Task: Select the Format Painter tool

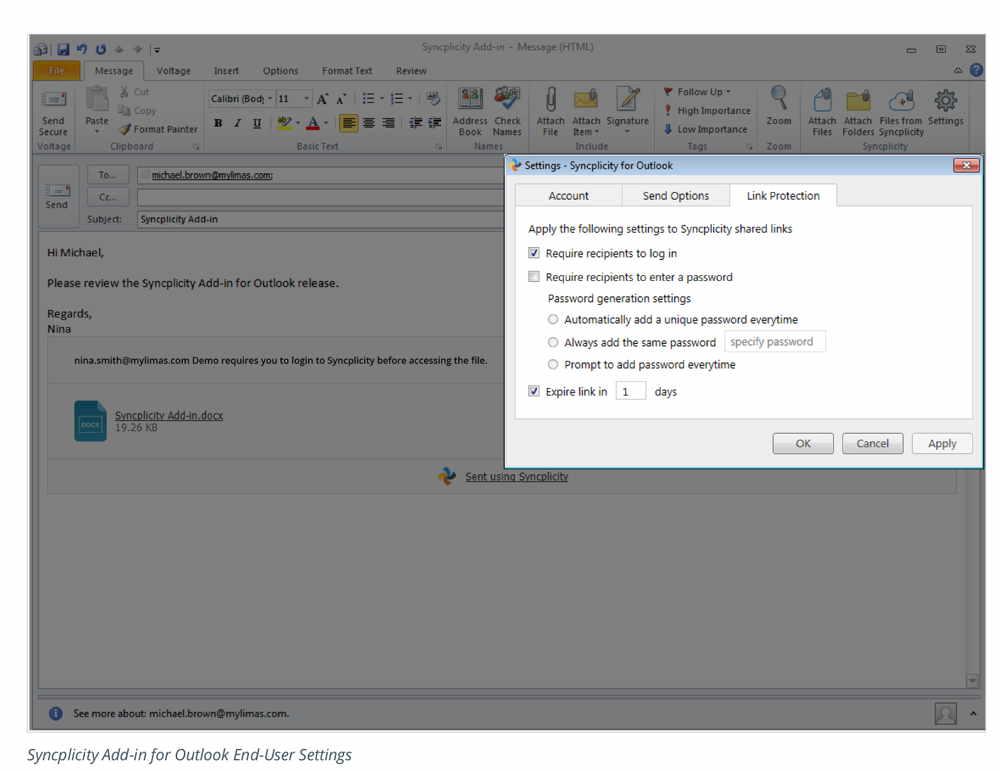Action: pos(159,129)
